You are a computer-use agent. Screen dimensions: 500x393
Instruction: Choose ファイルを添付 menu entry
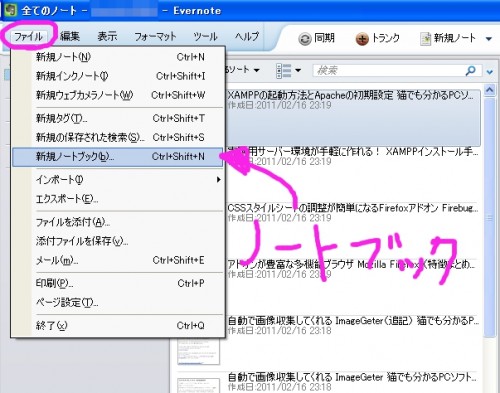118,222
